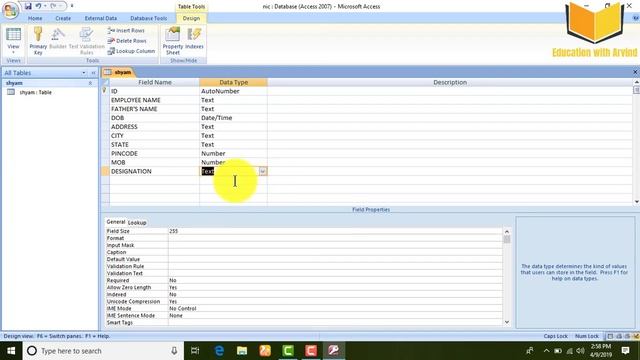Screen dimensions: 640x360
Task: Open the Indexes window
Action: 194,39
